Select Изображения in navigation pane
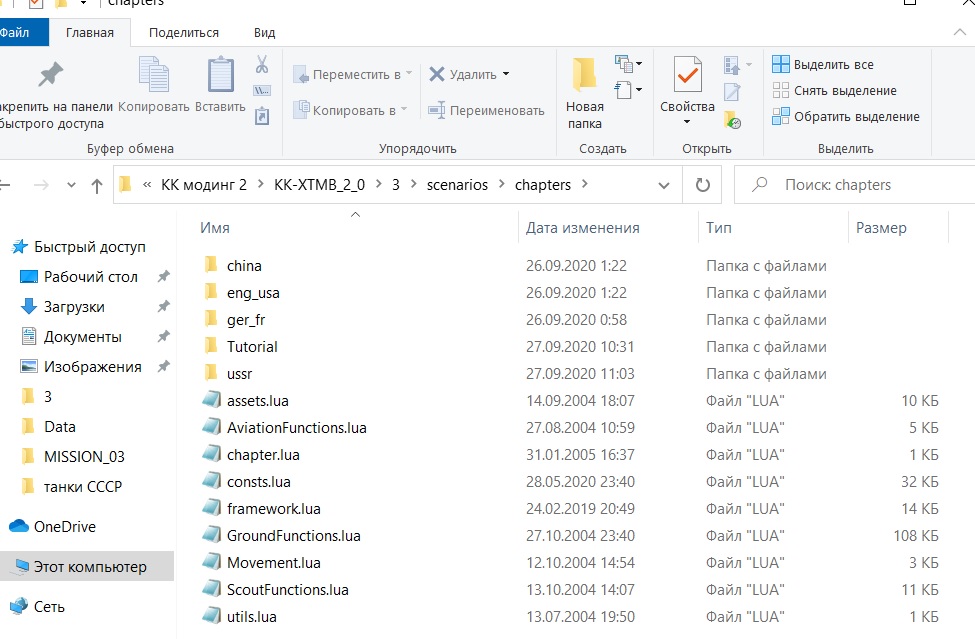 [x=92, y=367]
